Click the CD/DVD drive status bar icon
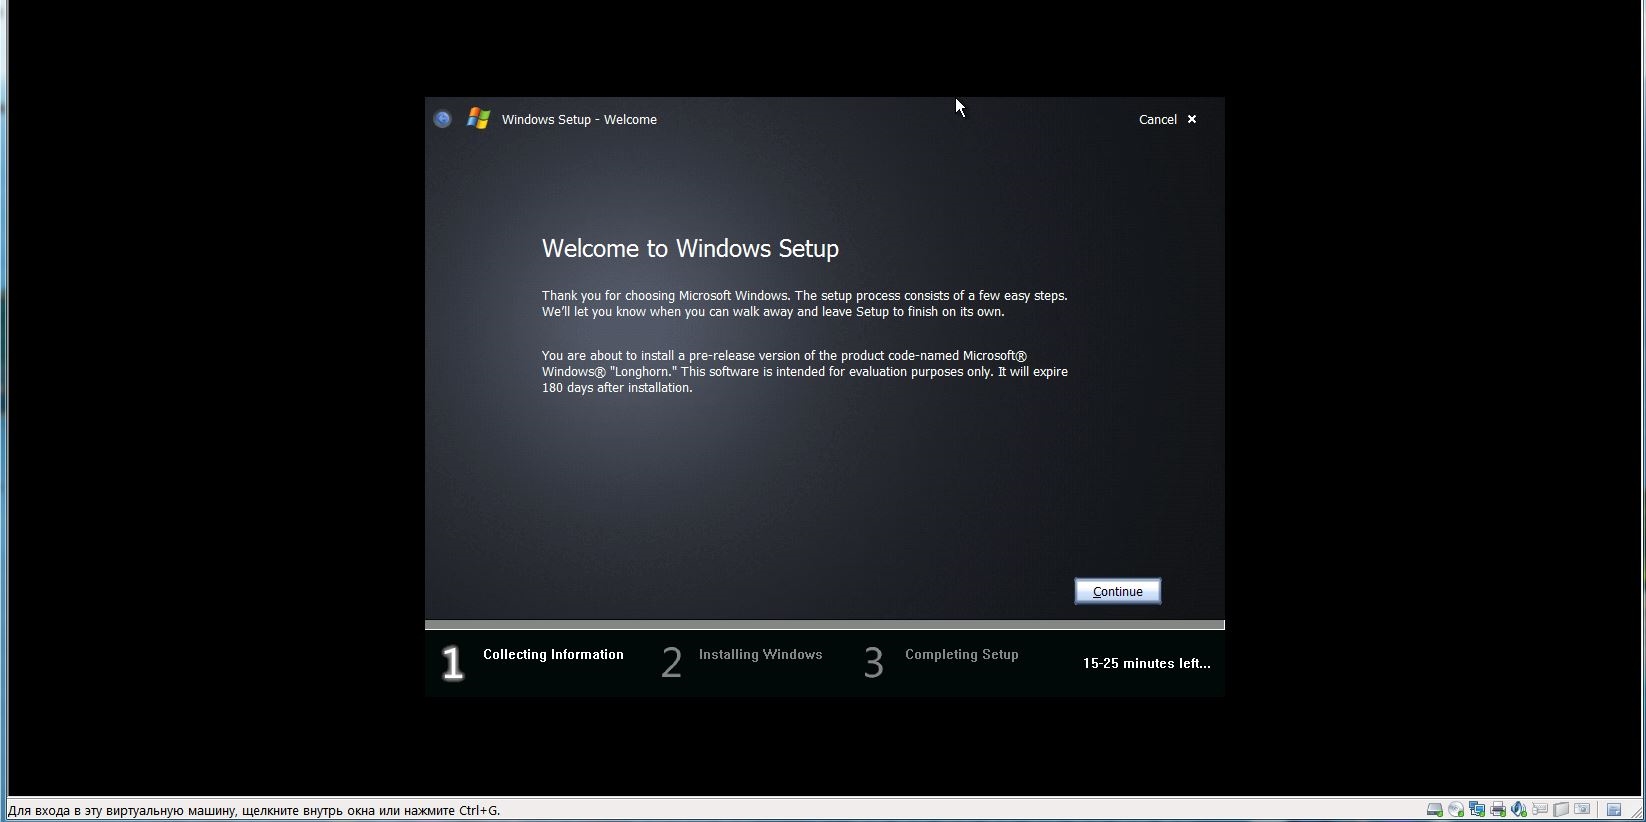Screen dimensions: 1646x822 pos(1456,810)
